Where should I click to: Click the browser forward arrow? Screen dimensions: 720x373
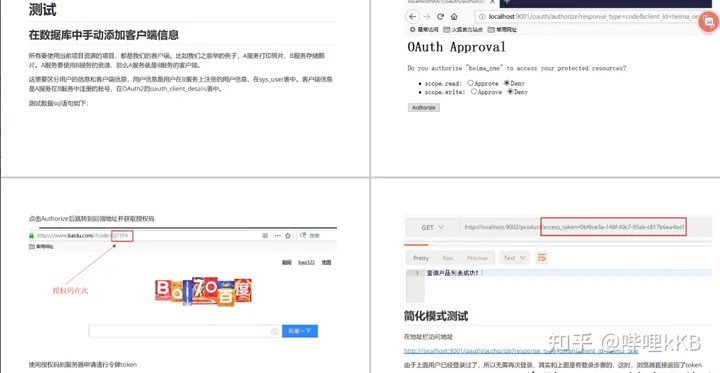tap(427, 17)
